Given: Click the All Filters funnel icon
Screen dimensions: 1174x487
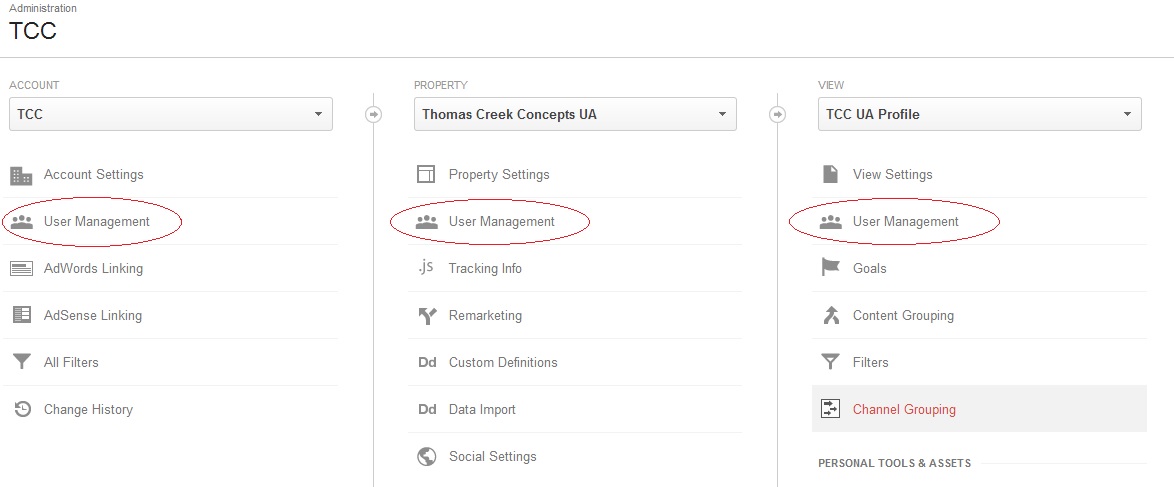Looking at the screenshot, I should (22, 363).
